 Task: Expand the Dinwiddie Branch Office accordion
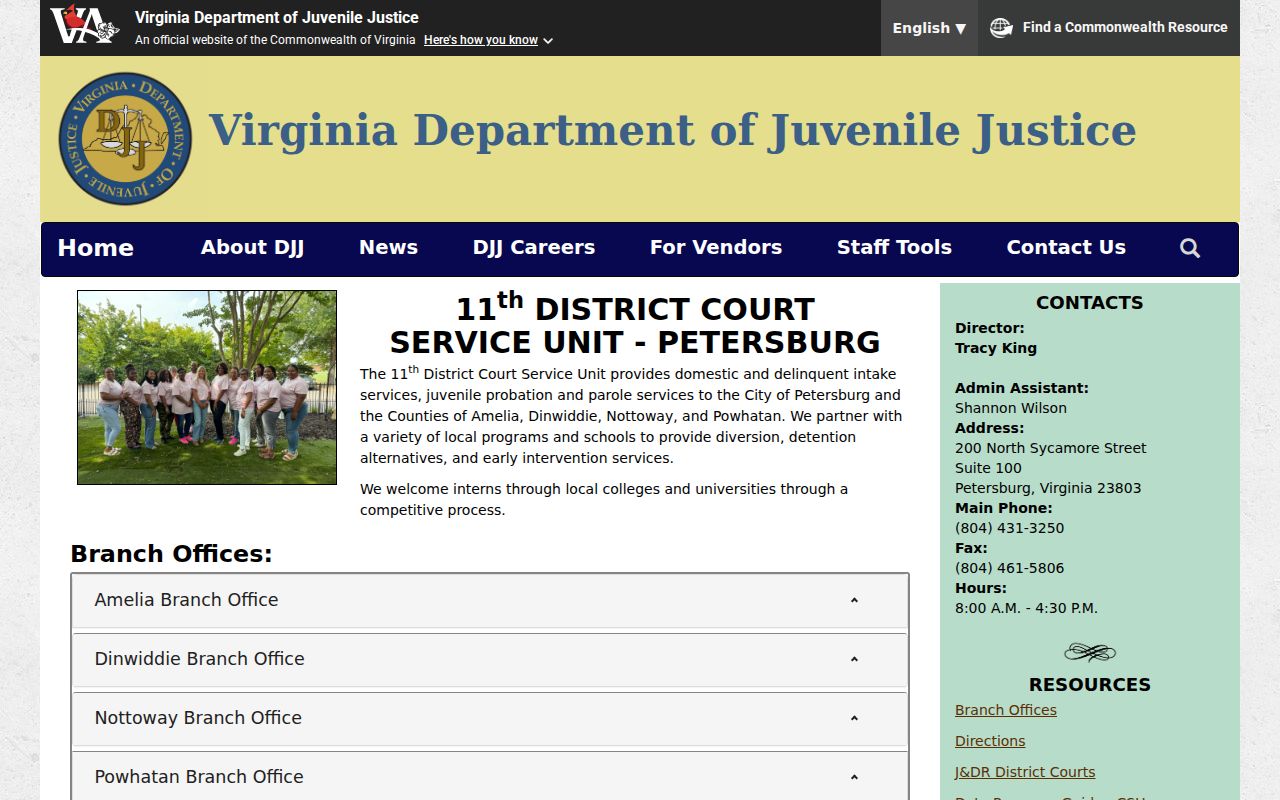coord(490,659)
